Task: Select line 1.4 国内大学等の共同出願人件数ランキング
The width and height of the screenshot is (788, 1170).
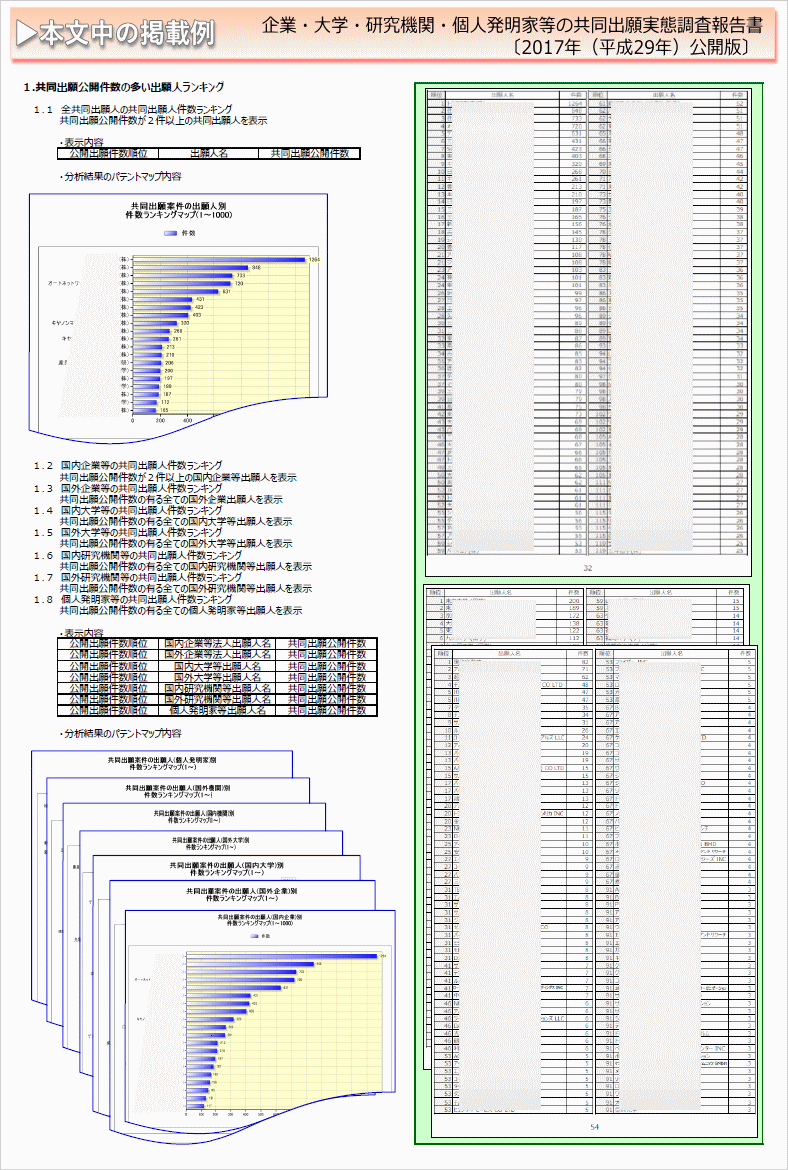Action: click(x=128, y=510)
